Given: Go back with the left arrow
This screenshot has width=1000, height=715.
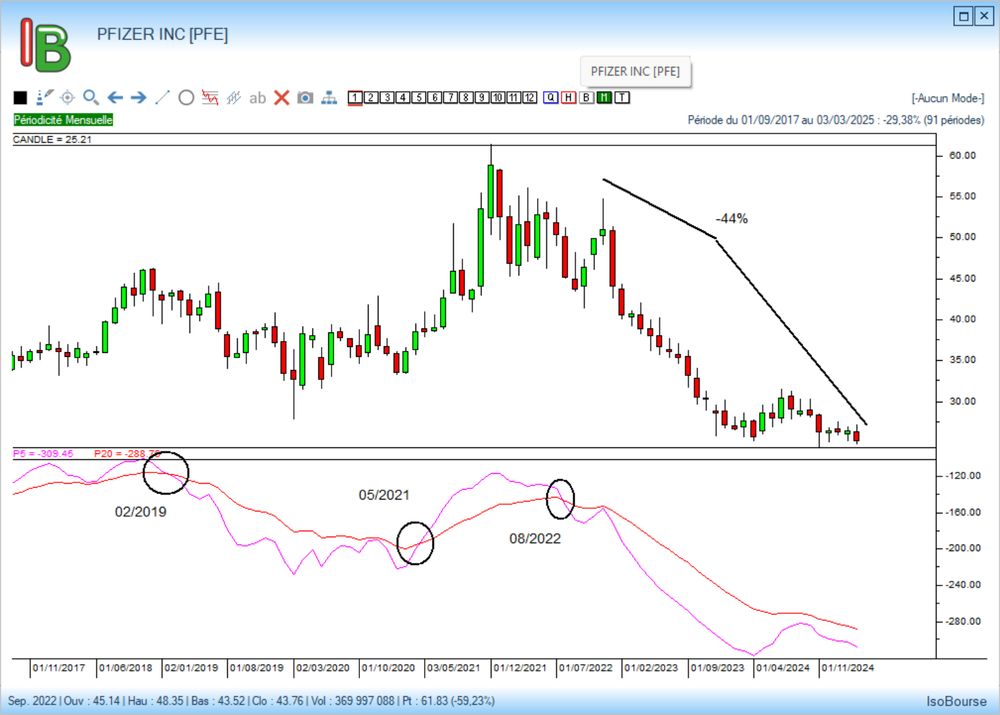Looking at the screenshot, I should click(x=115, y=98).
